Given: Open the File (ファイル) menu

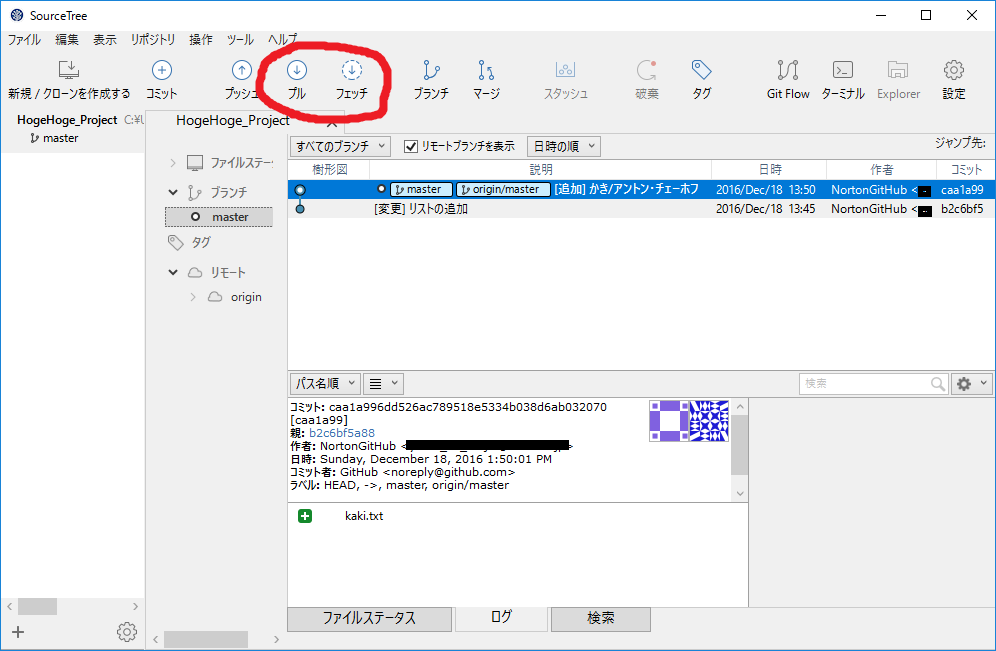Looking at the screenshot, I should [24, 39].
